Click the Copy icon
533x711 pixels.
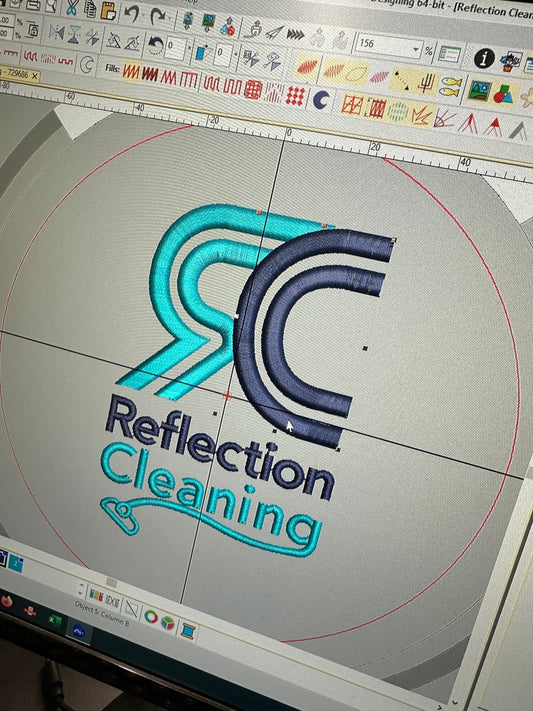(90, 9)
